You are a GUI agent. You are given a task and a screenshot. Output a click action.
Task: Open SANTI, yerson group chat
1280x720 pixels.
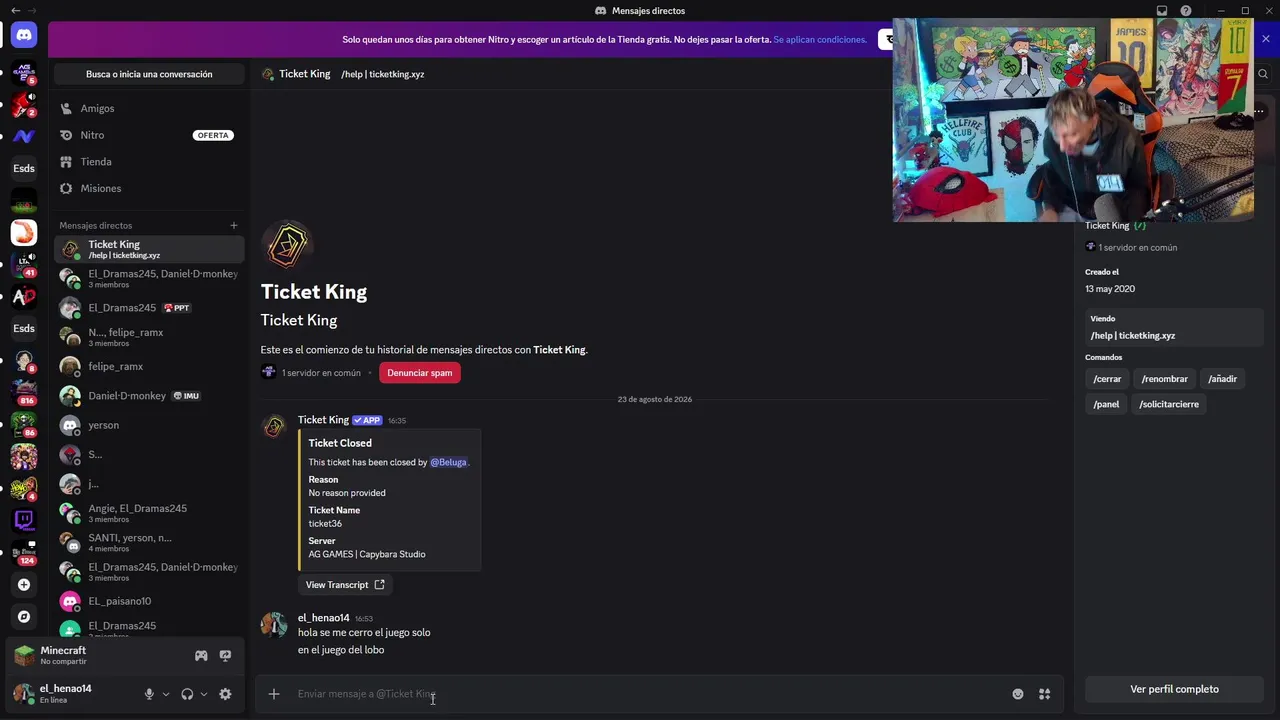149,542
